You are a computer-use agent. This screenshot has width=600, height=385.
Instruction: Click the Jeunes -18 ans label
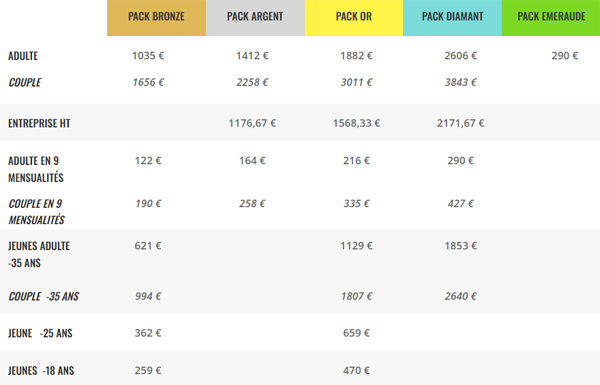tap(41, 371)
